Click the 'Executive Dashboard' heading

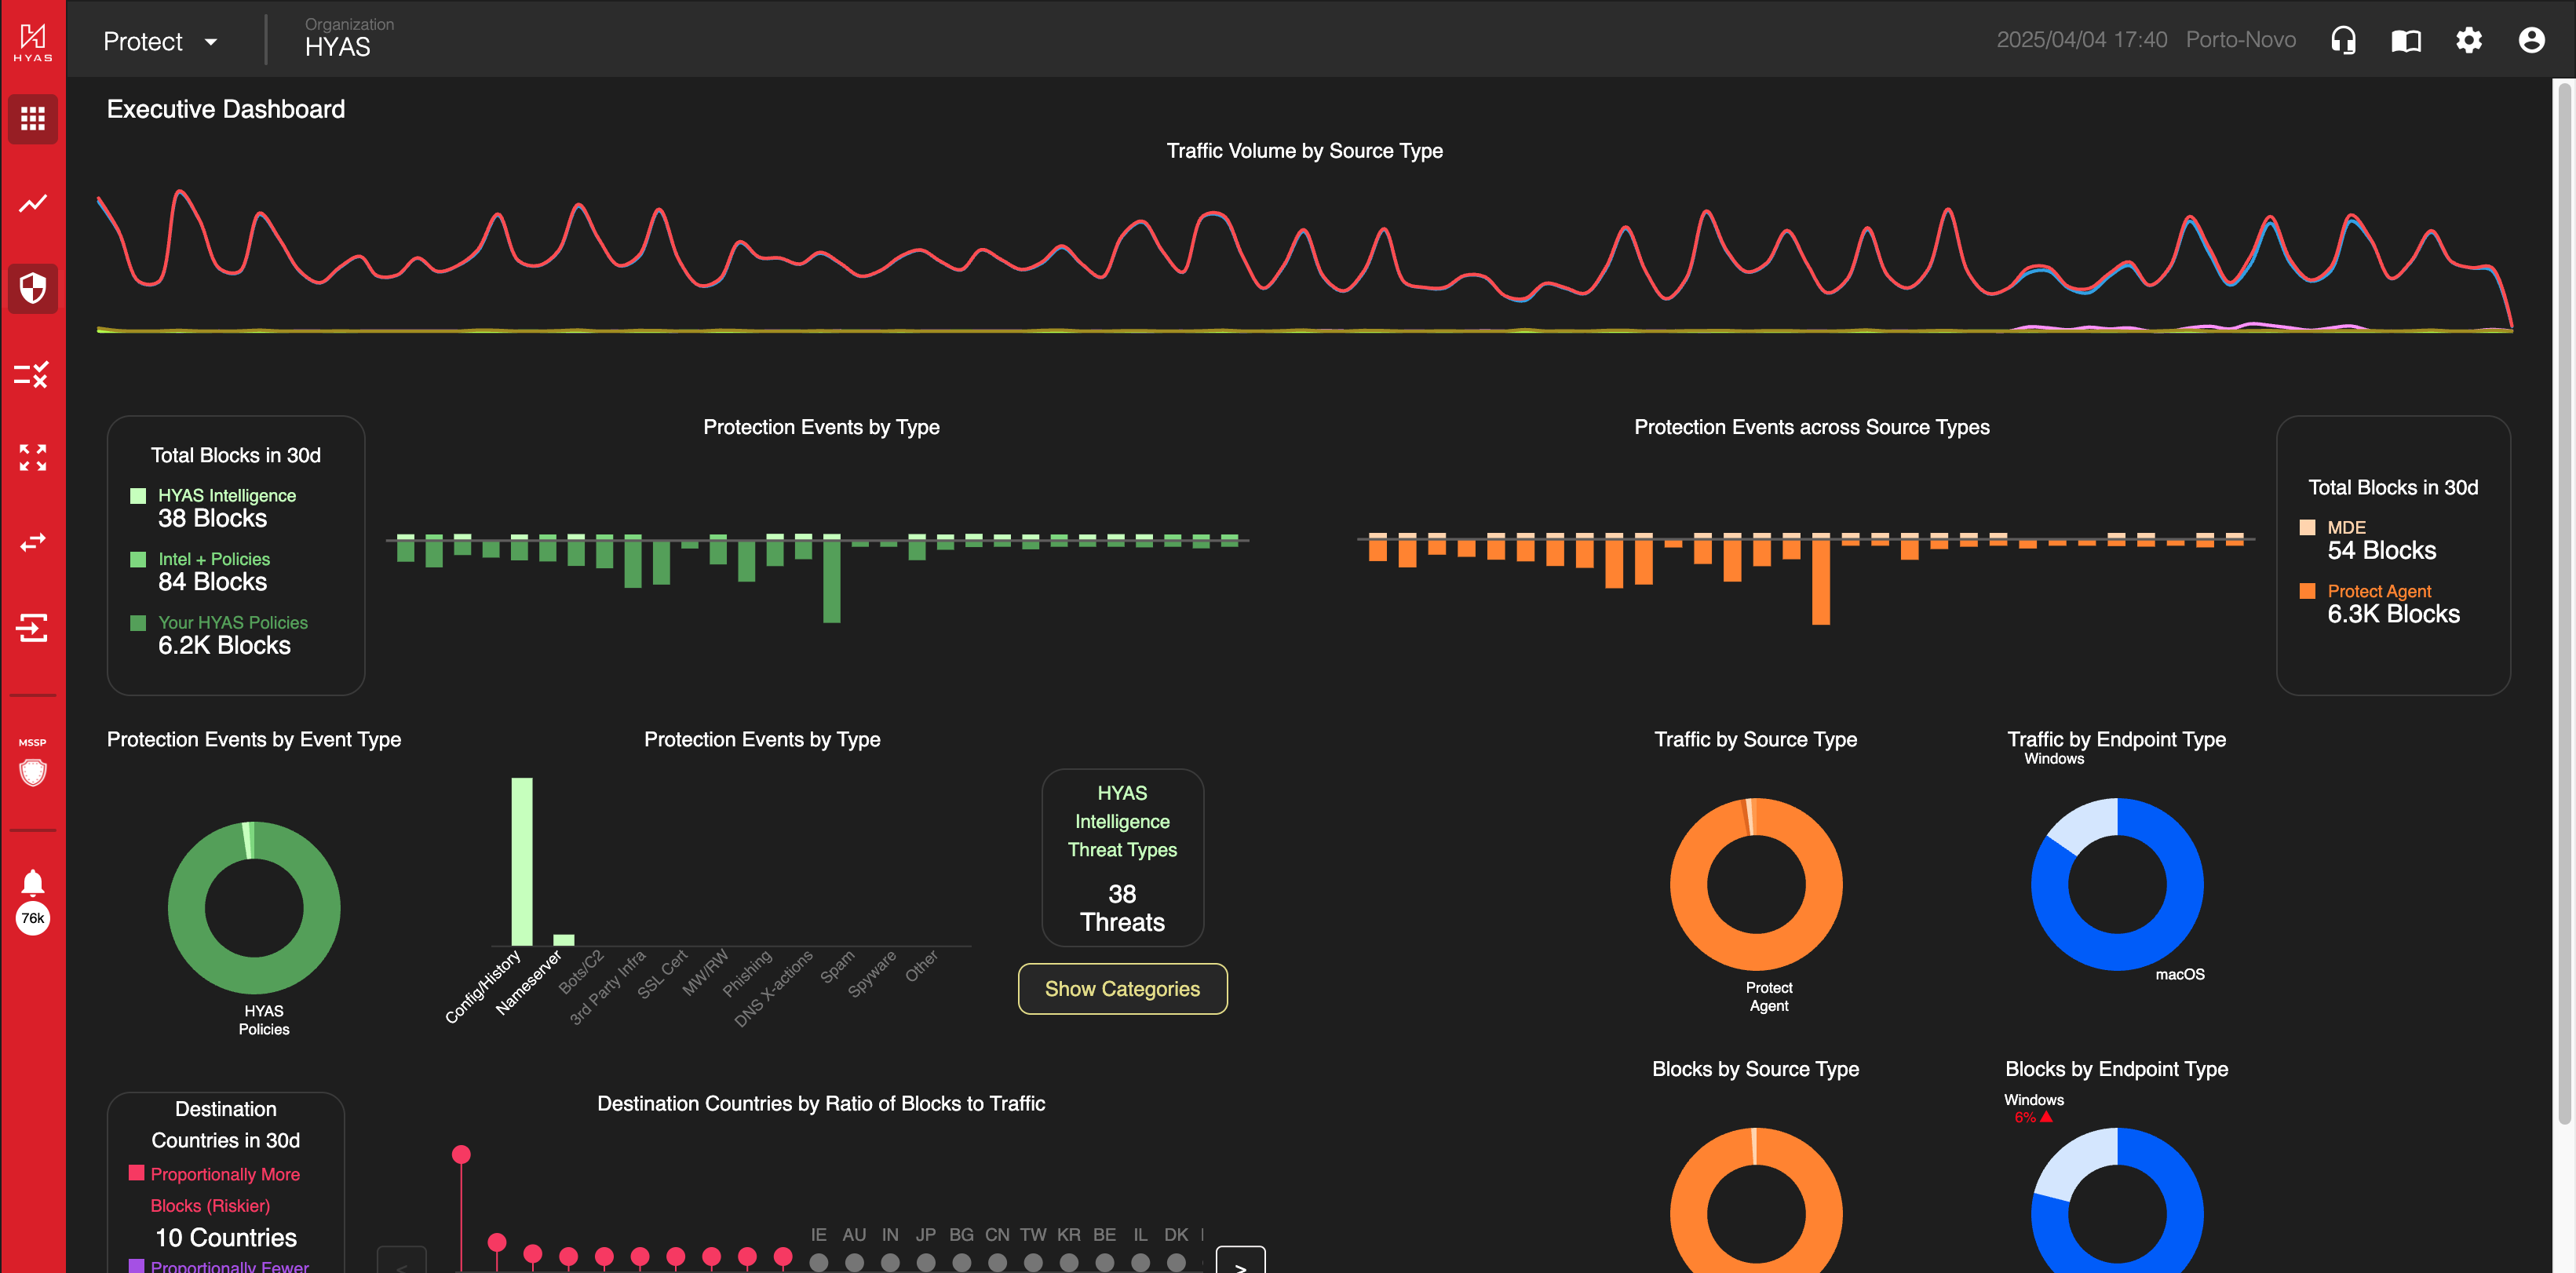tap(226, 109)
